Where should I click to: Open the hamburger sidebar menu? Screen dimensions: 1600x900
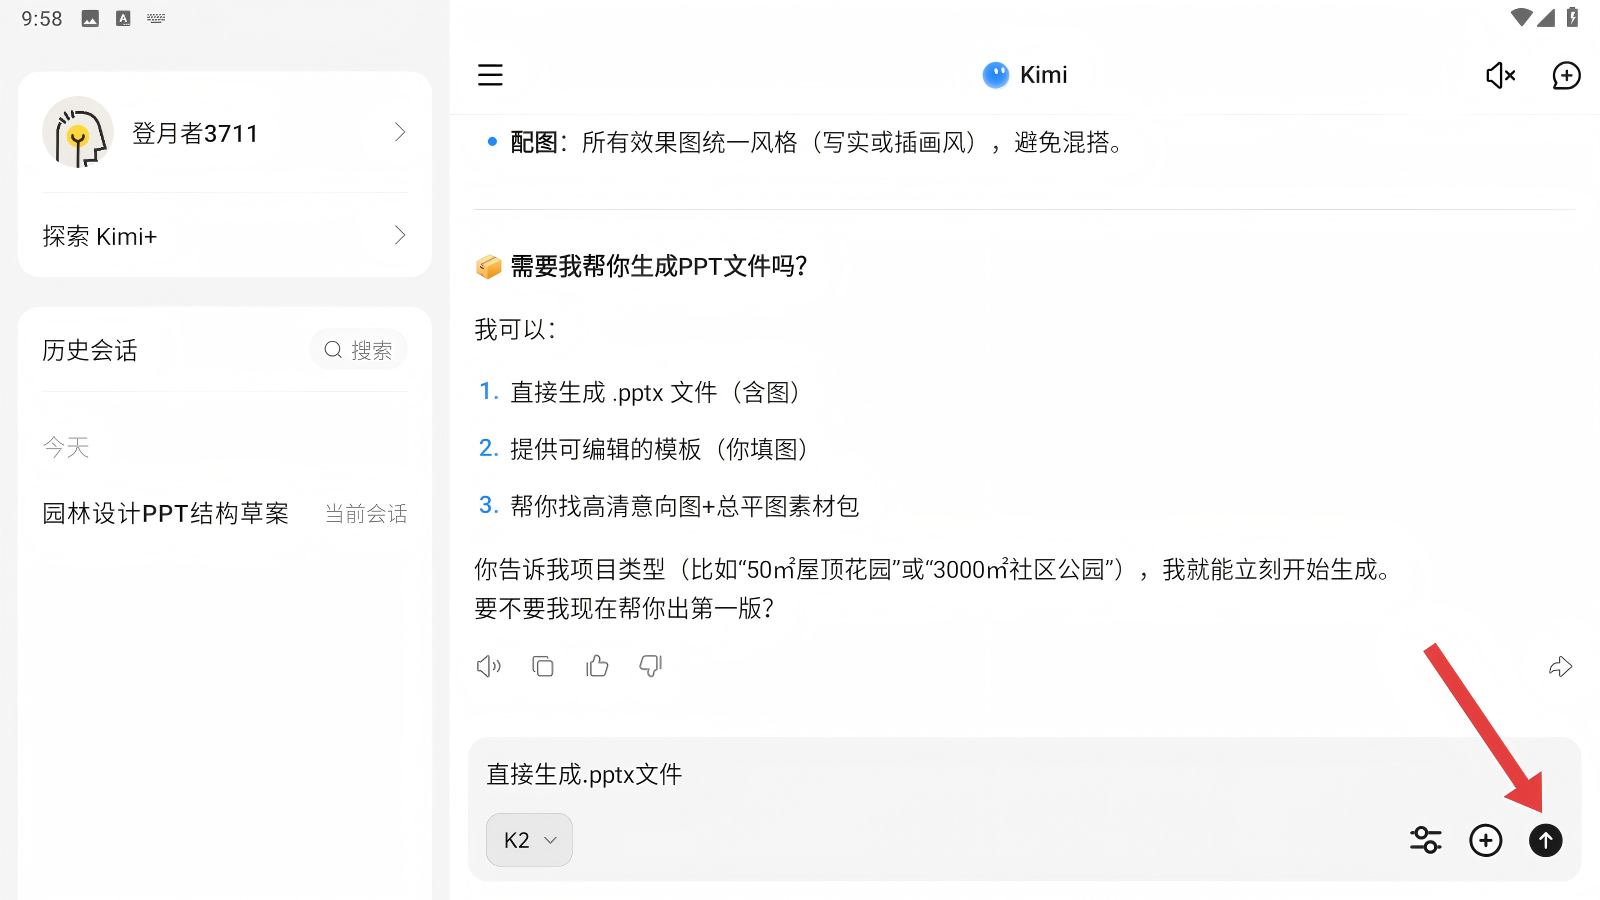coord(490,75)
